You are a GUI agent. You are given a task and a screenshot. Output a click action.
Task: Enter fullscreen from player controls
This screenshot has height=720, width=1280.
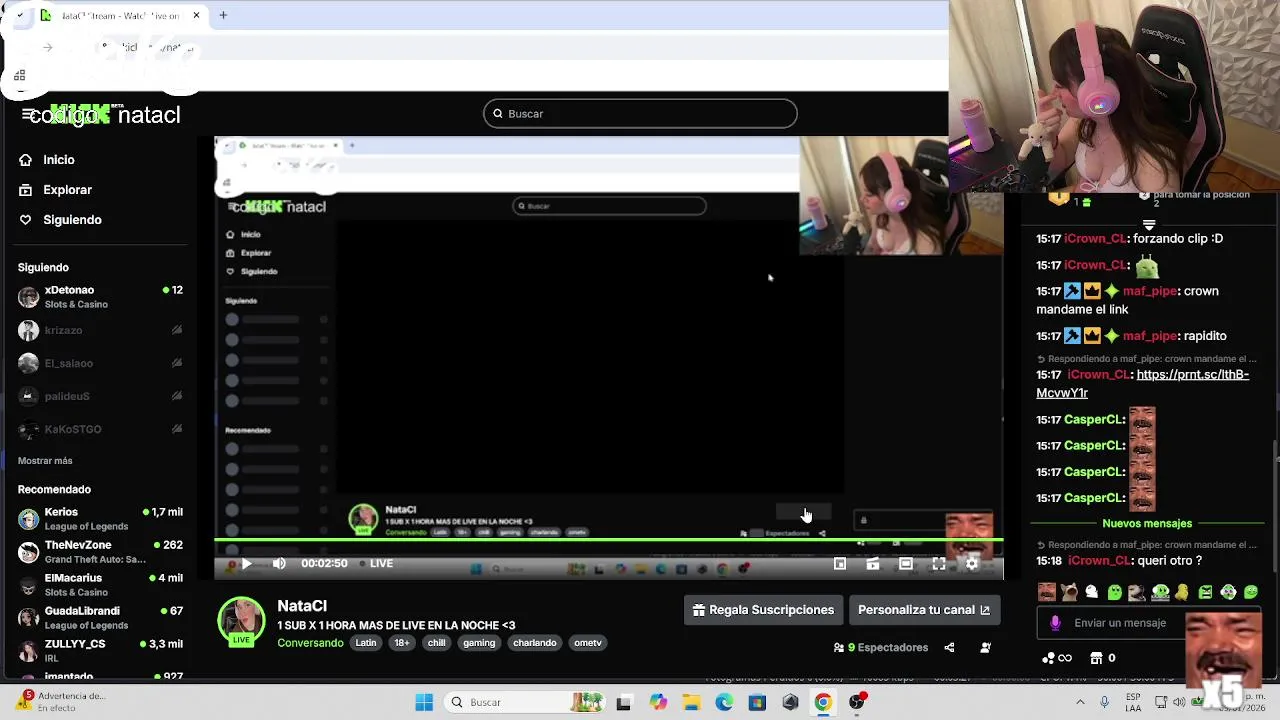pyautogui.click(x=939, y=564)
